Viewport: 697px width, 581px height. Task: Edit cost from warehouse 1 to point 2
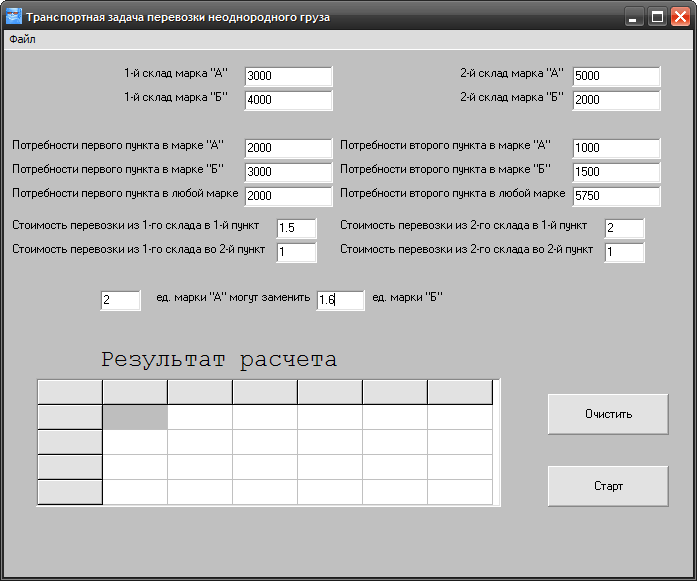(x=296, y=252)
